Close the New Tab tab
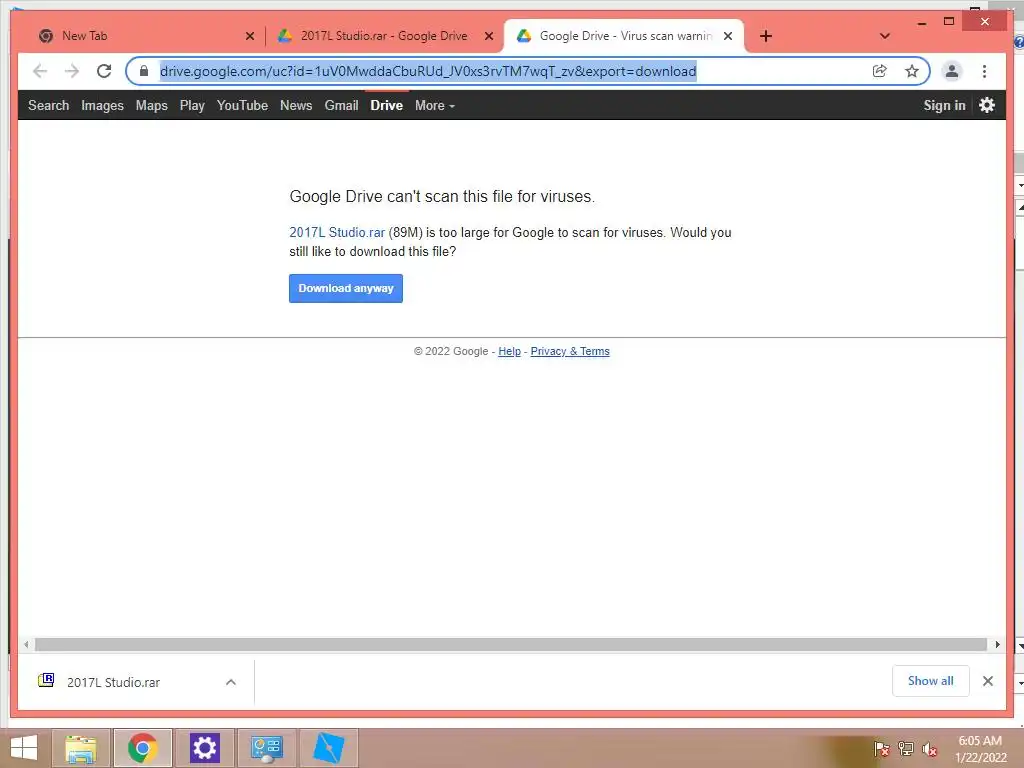The image size is (1024, 768). click(x=249, y=36)
